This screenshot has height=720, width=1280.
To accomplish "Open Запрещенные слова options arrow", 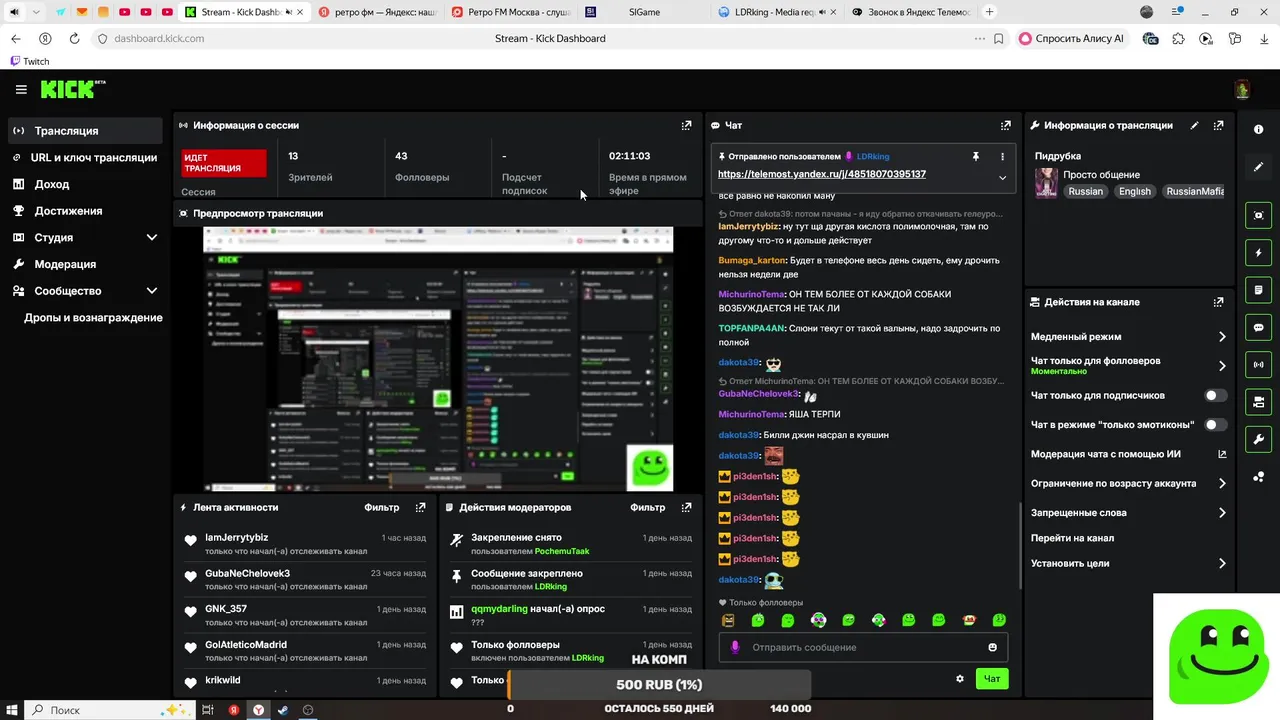I will [1222, 513].
